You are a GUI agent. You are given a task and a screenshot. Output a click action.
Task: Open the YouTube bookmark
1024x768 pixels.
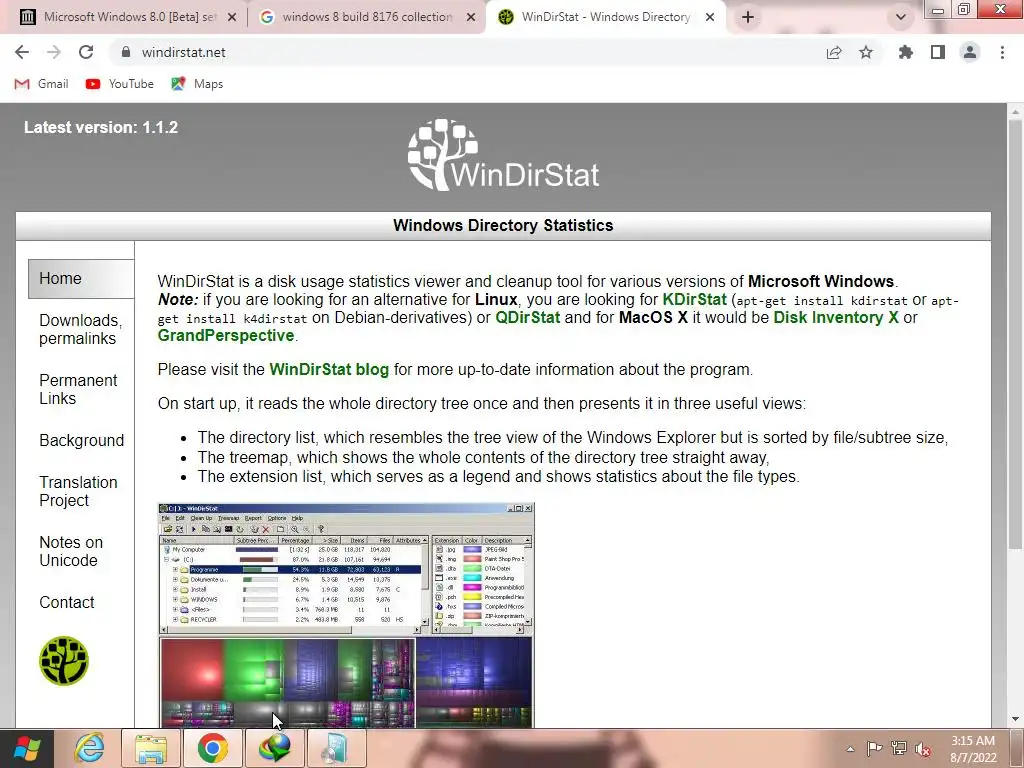120,84
